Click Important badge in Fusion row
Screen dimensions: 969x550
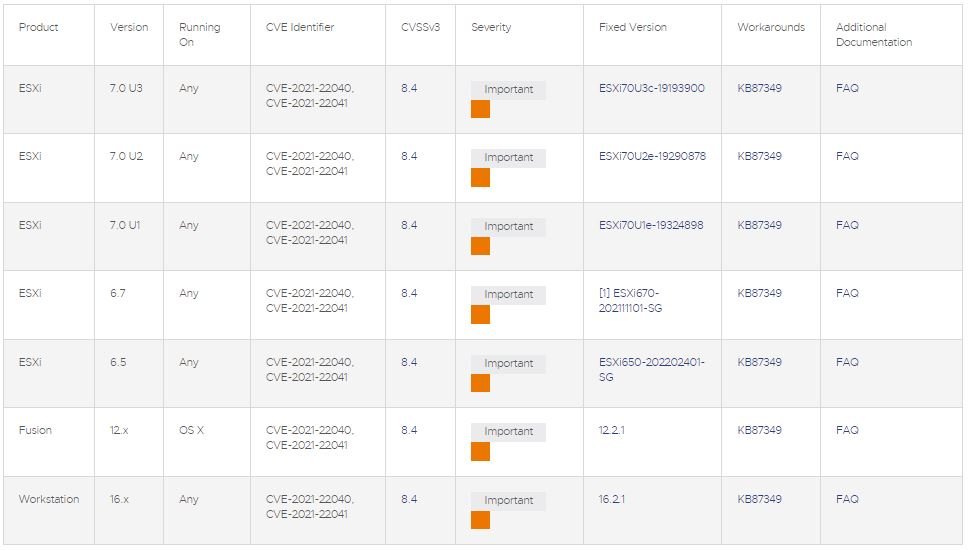click(508, 431)
